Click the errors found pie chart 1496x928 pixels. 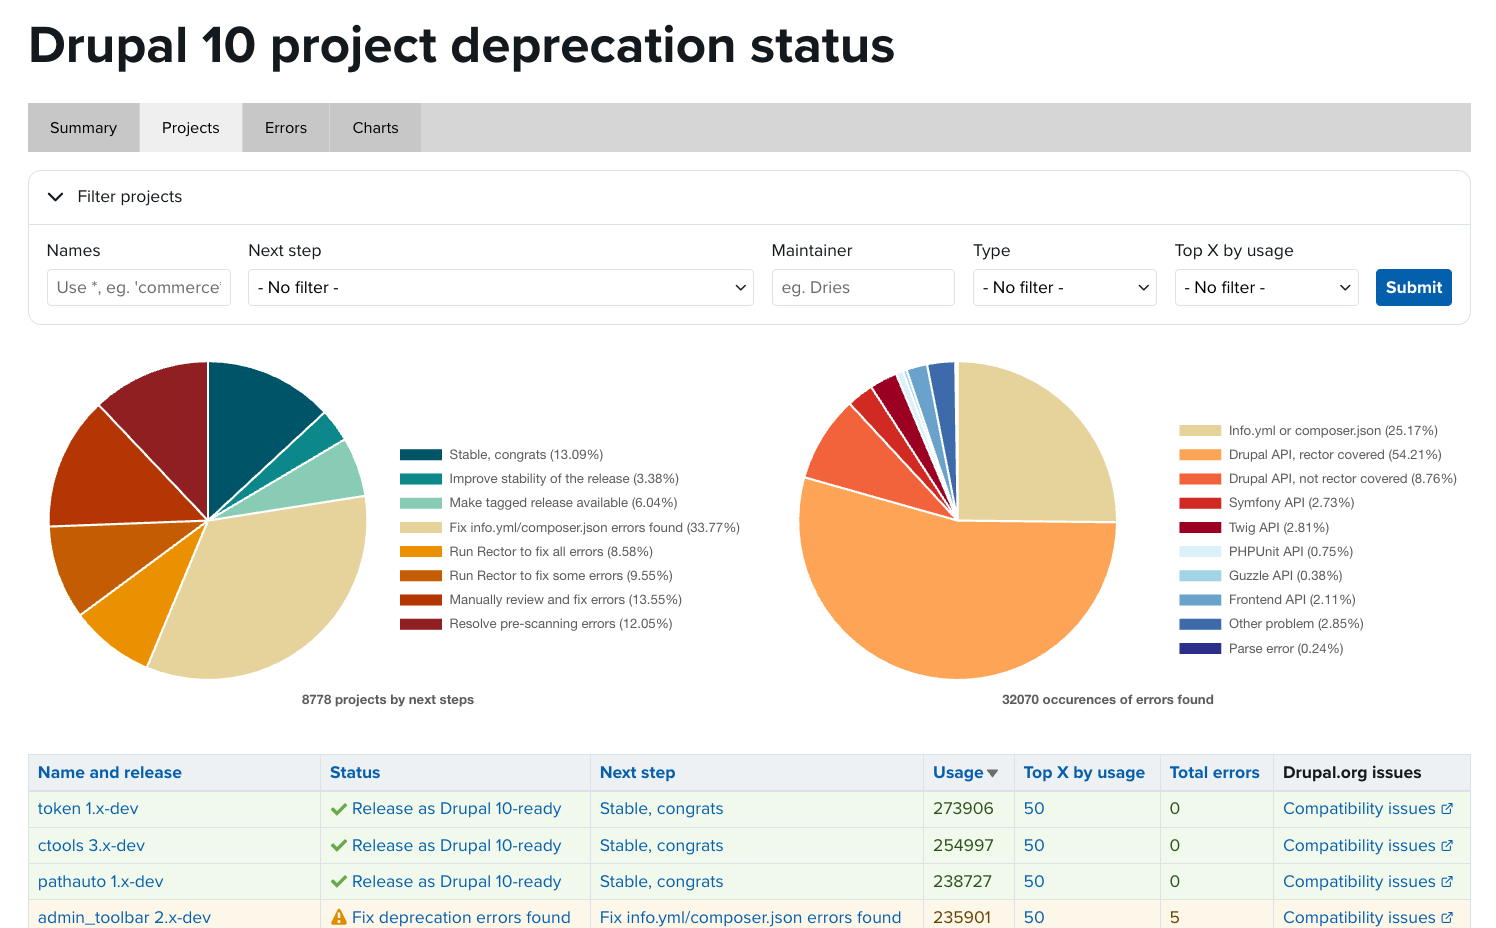[958, 520]
